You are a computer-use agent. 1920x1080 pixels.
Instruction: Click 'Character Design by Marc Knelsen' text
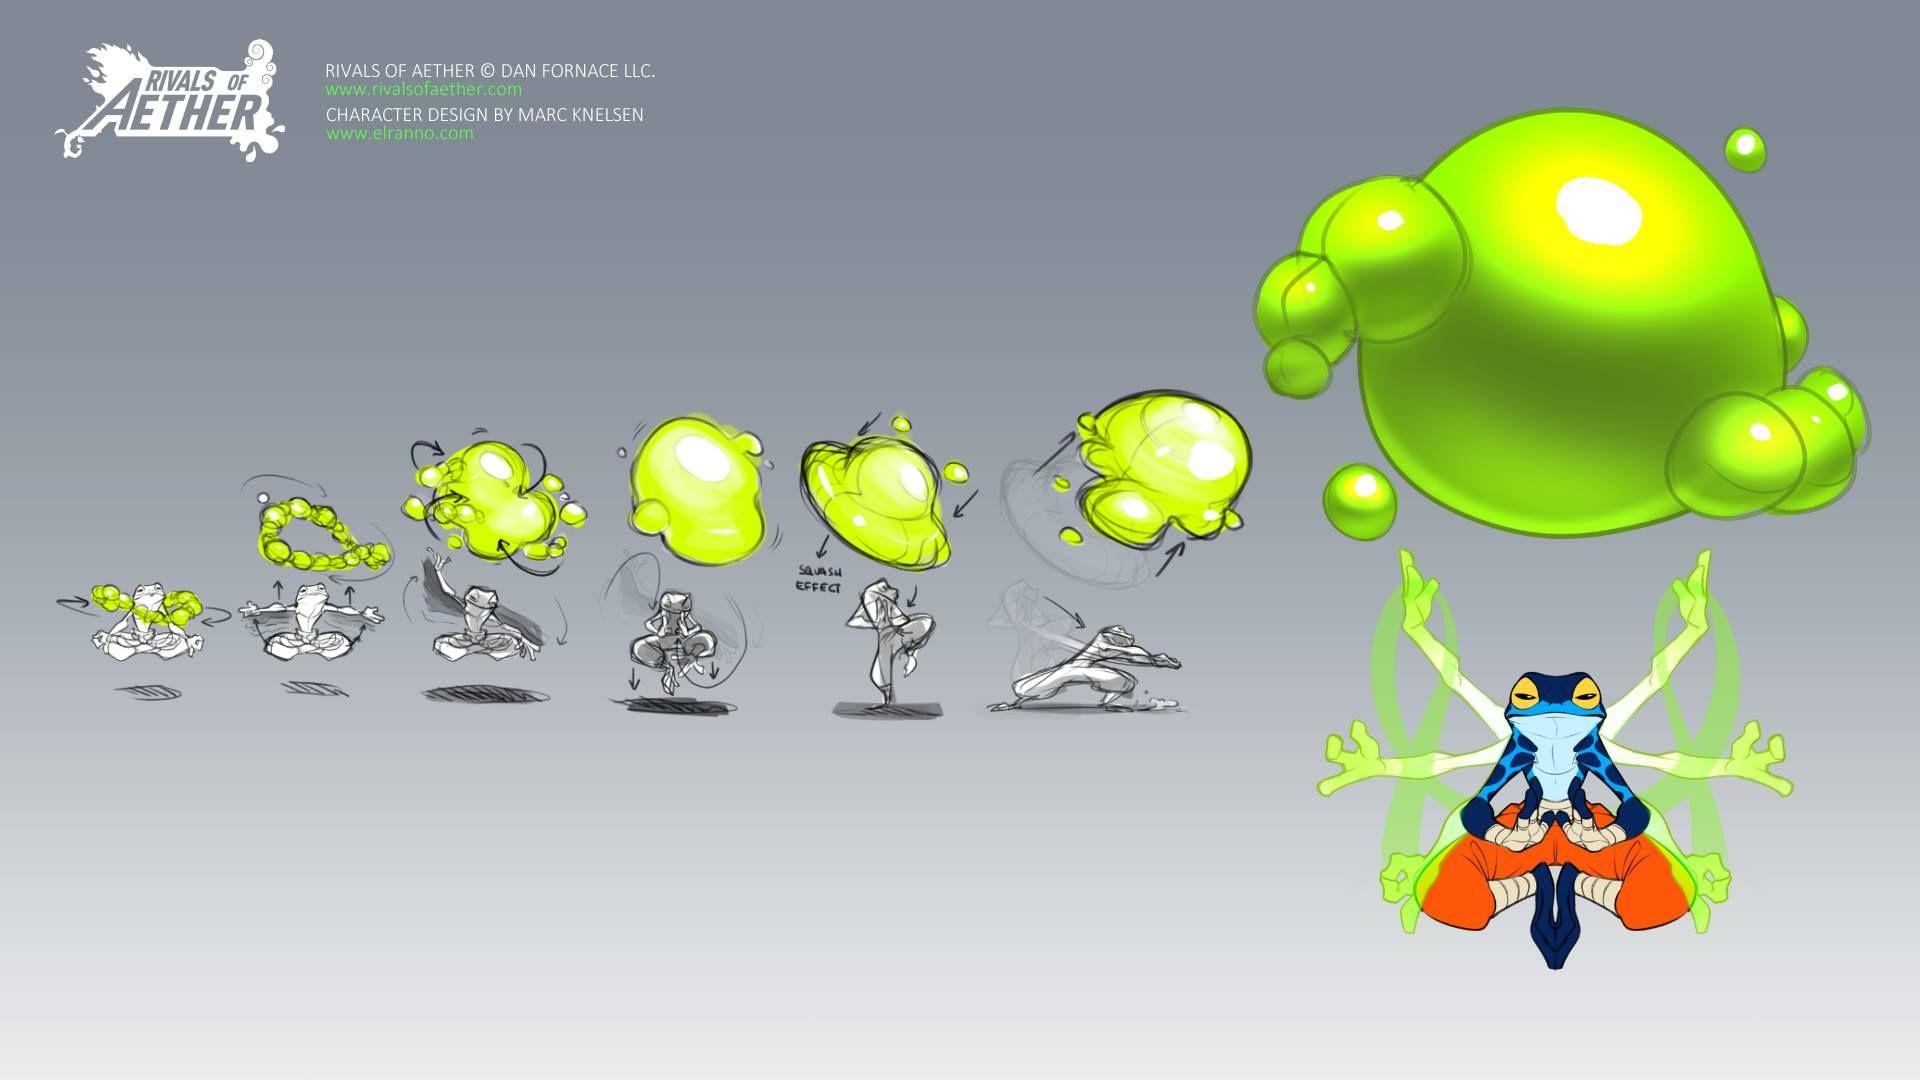[x=484, y=115]
